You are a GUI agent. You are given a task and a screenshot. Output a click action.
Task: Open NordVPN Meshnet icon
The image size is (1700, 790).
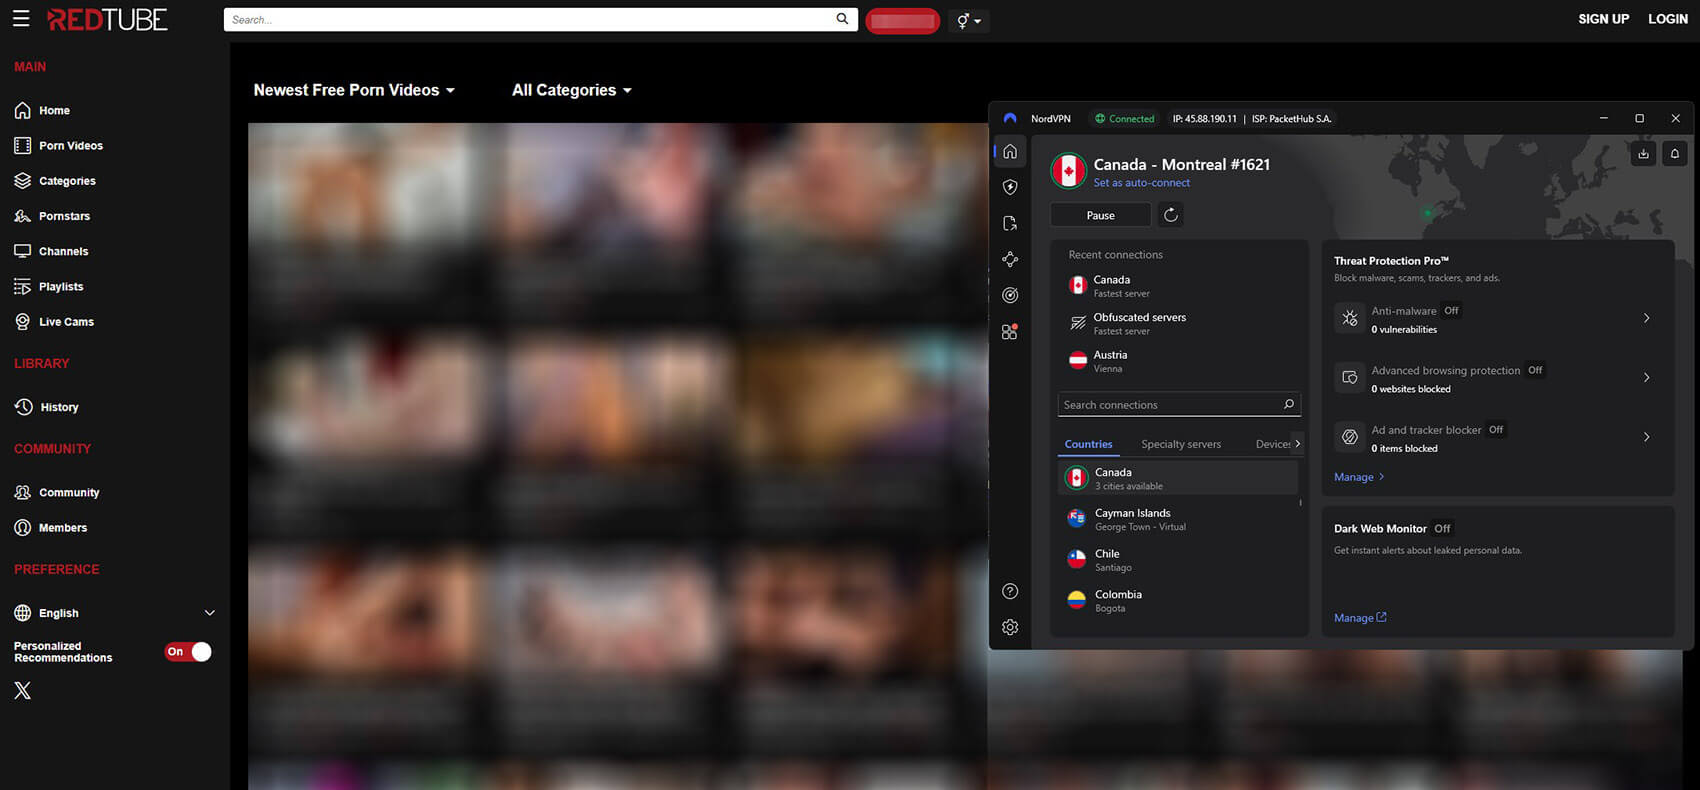[1010, 259]
